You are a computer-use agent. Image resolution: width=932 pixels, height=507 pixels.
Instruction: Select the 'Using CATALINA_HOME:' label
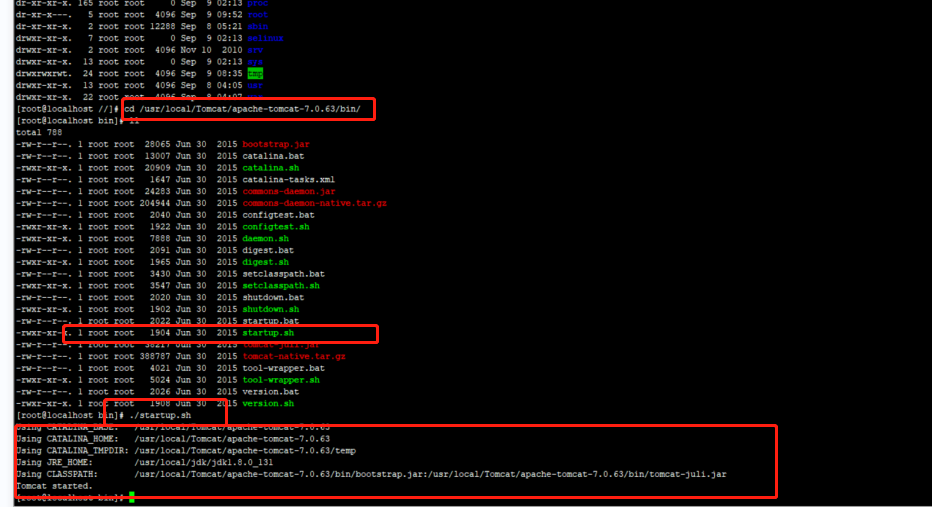coord(67,439)
